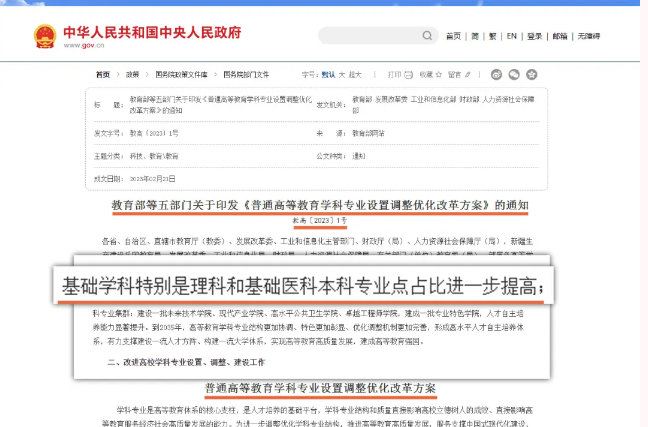Click the 留言 pencil icon
Screen dimensions: 648x427
pyautogui.click(x=467, y=74)
